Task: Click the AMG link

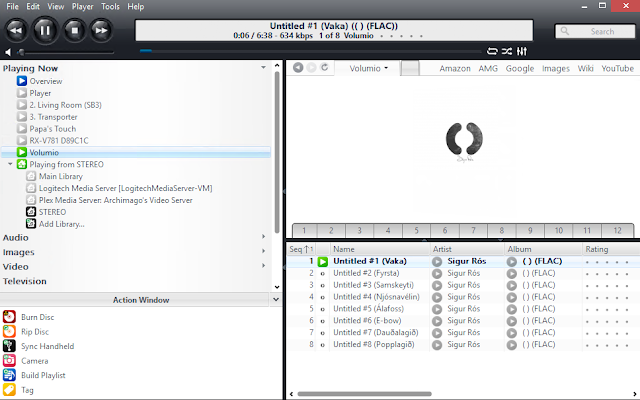Action: (488, 69)
